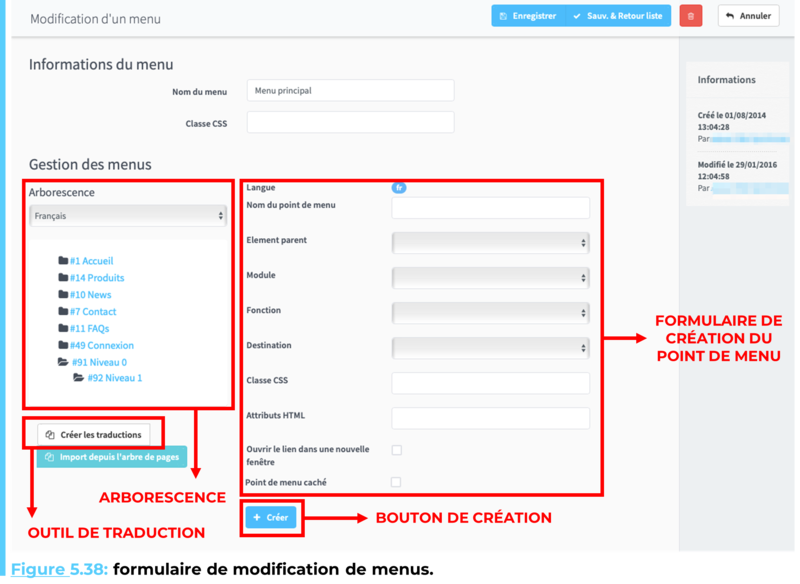The height and width of the screenshot is (584, 800).
Task: Collapse the open Niveau 0 folder icon
Action: point(63,362)
